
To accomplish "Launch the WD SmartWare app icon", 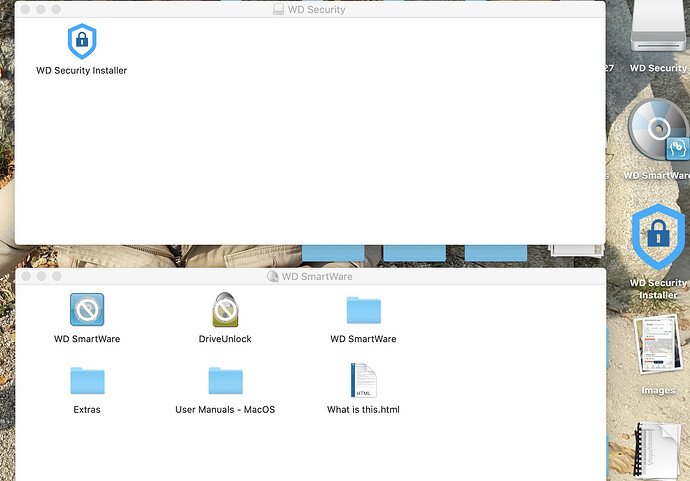I will click(87, 309).
